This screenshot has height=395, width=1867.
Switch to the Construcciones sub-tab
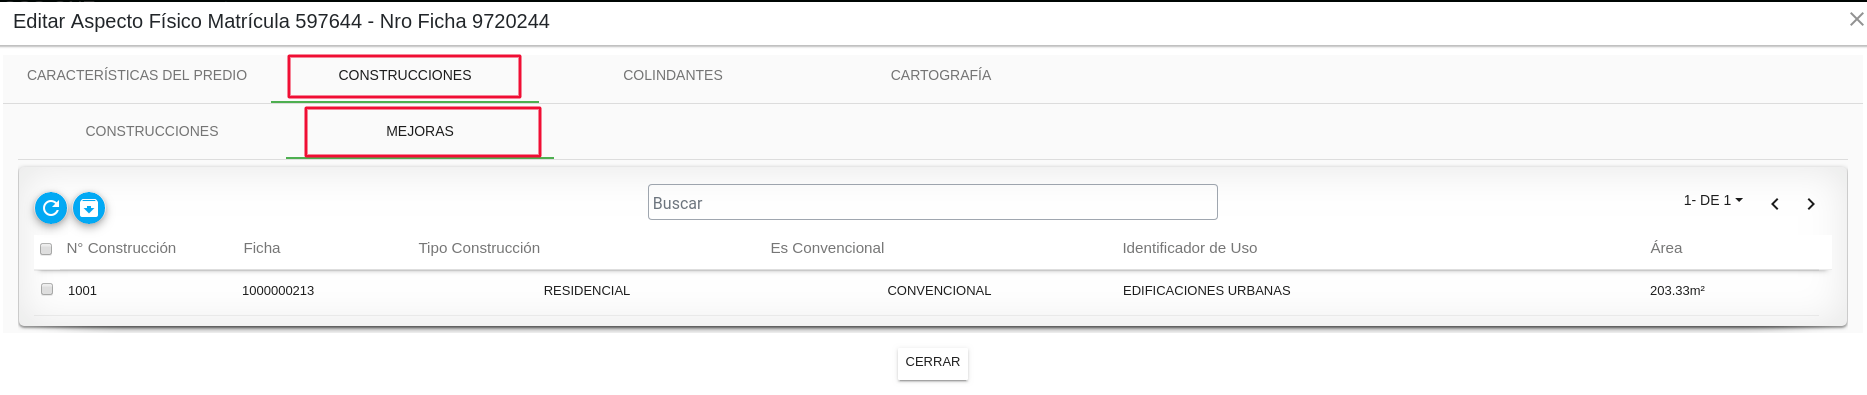point(152,131)
